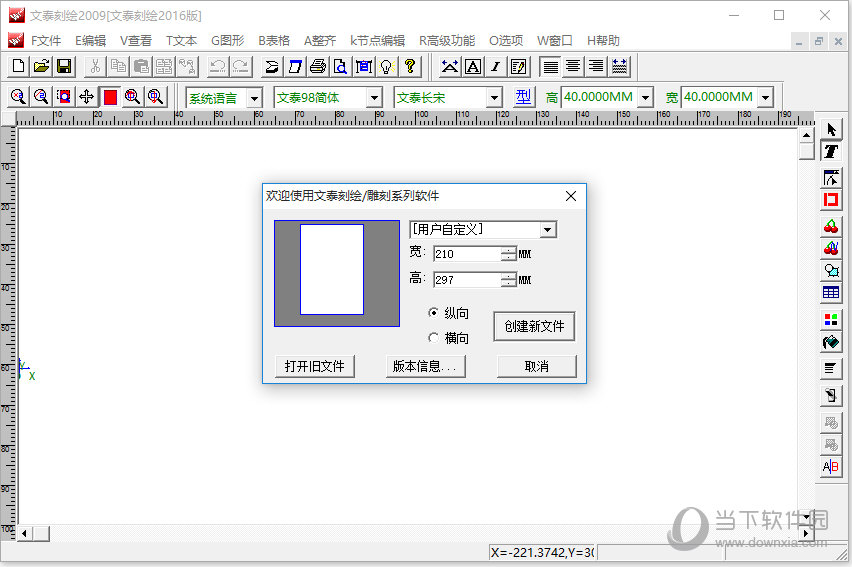Click the redo arrow icon
This screenshot has height=567, width=852.
[240, 66]
